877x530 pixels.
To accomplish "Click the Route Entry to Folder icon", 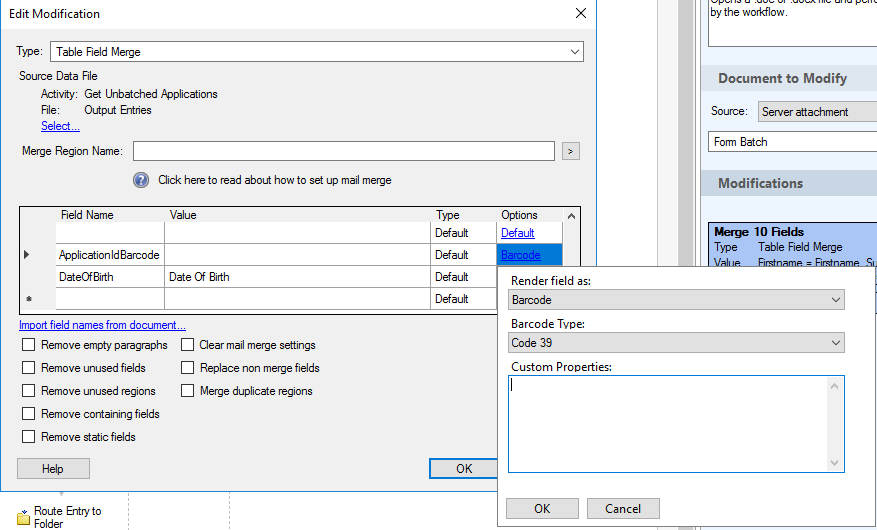I will (x=24, y=517).
